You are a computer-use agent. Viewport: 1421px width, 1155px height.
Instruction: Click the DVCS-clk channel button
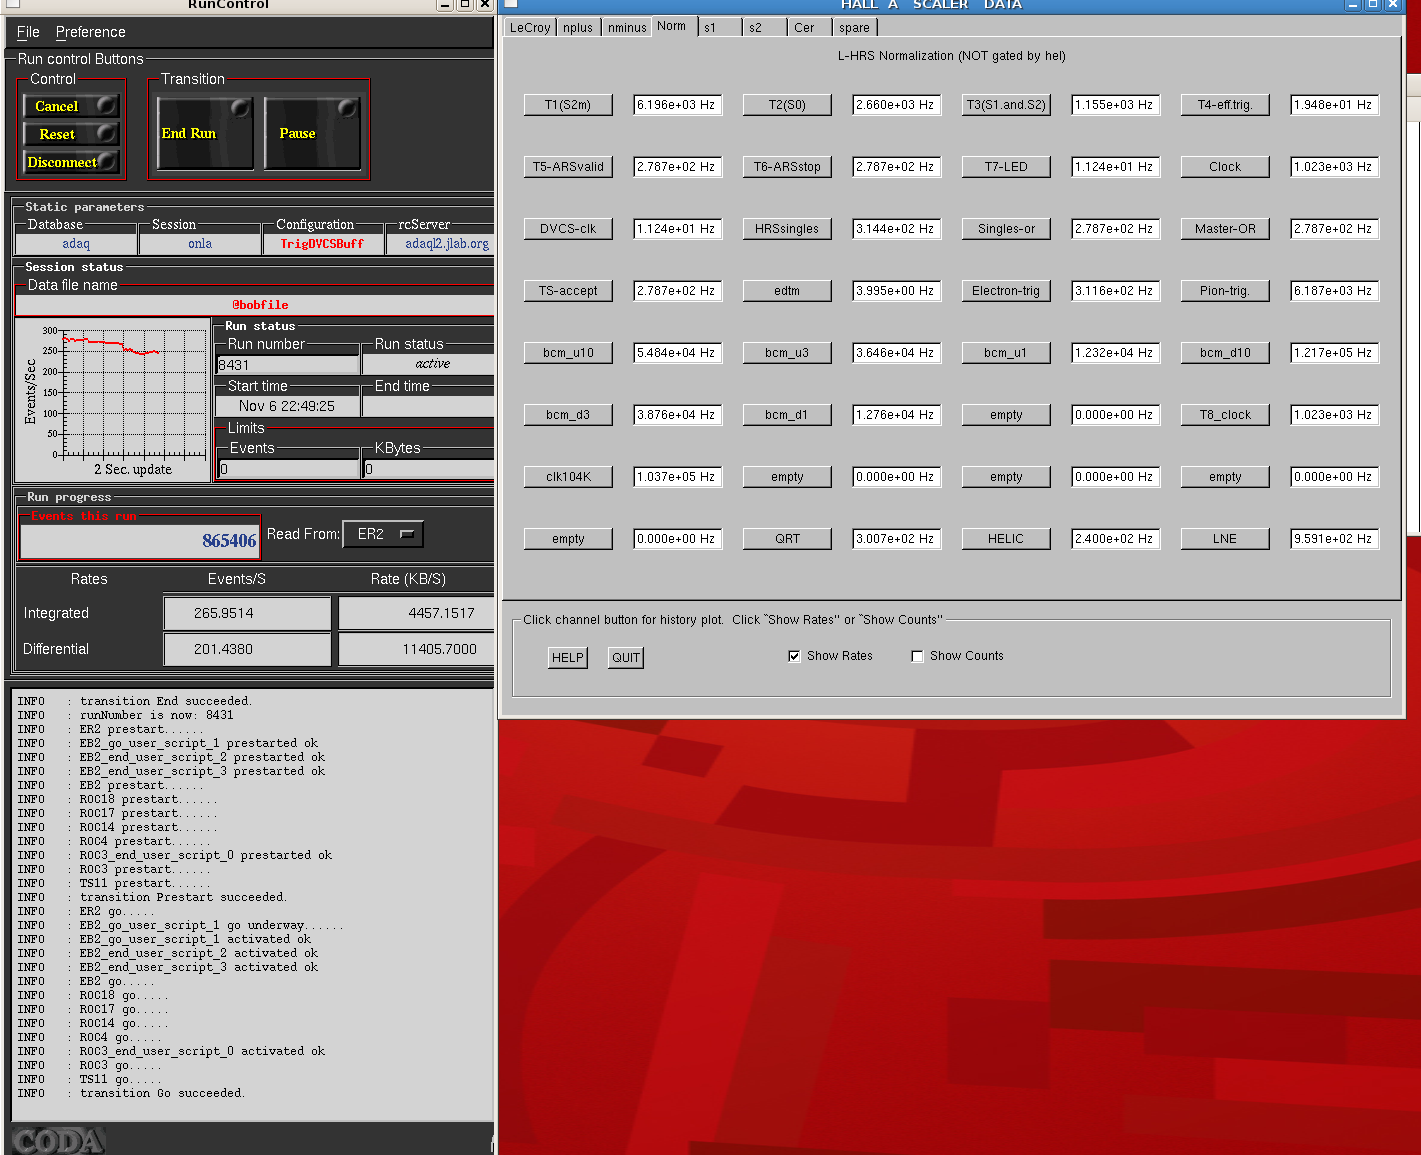coord(568,229)
